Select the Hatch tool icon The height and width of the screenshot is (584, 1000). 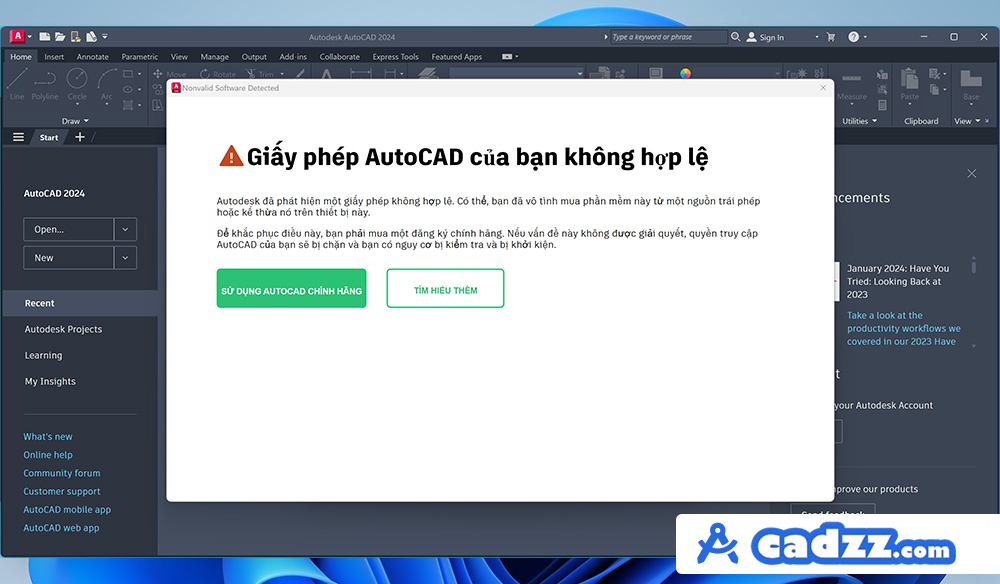(x=128, y=105)
